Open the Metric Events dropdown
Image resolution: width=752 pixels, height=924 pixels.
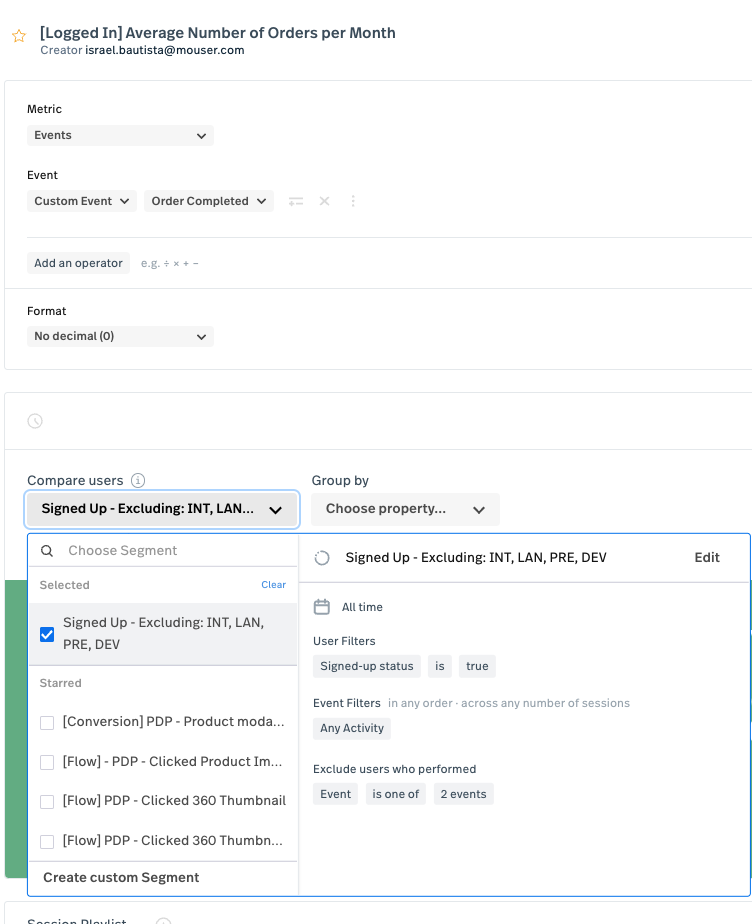(x=120, y=135)
